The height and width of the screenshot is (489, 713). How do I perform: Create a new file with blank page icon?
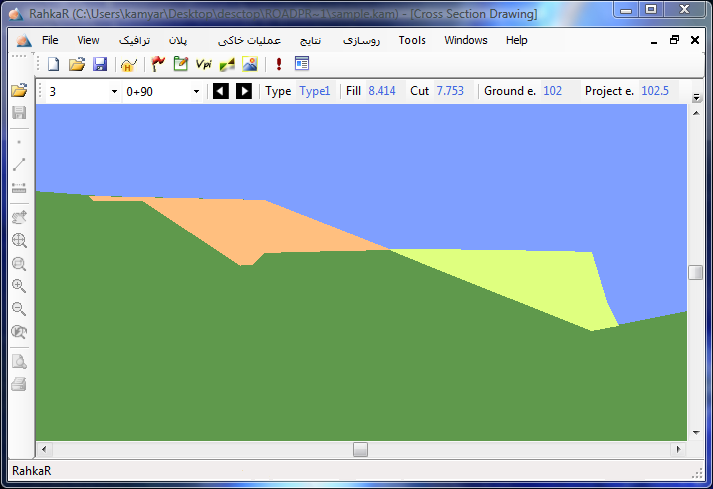tap(54, 64)
